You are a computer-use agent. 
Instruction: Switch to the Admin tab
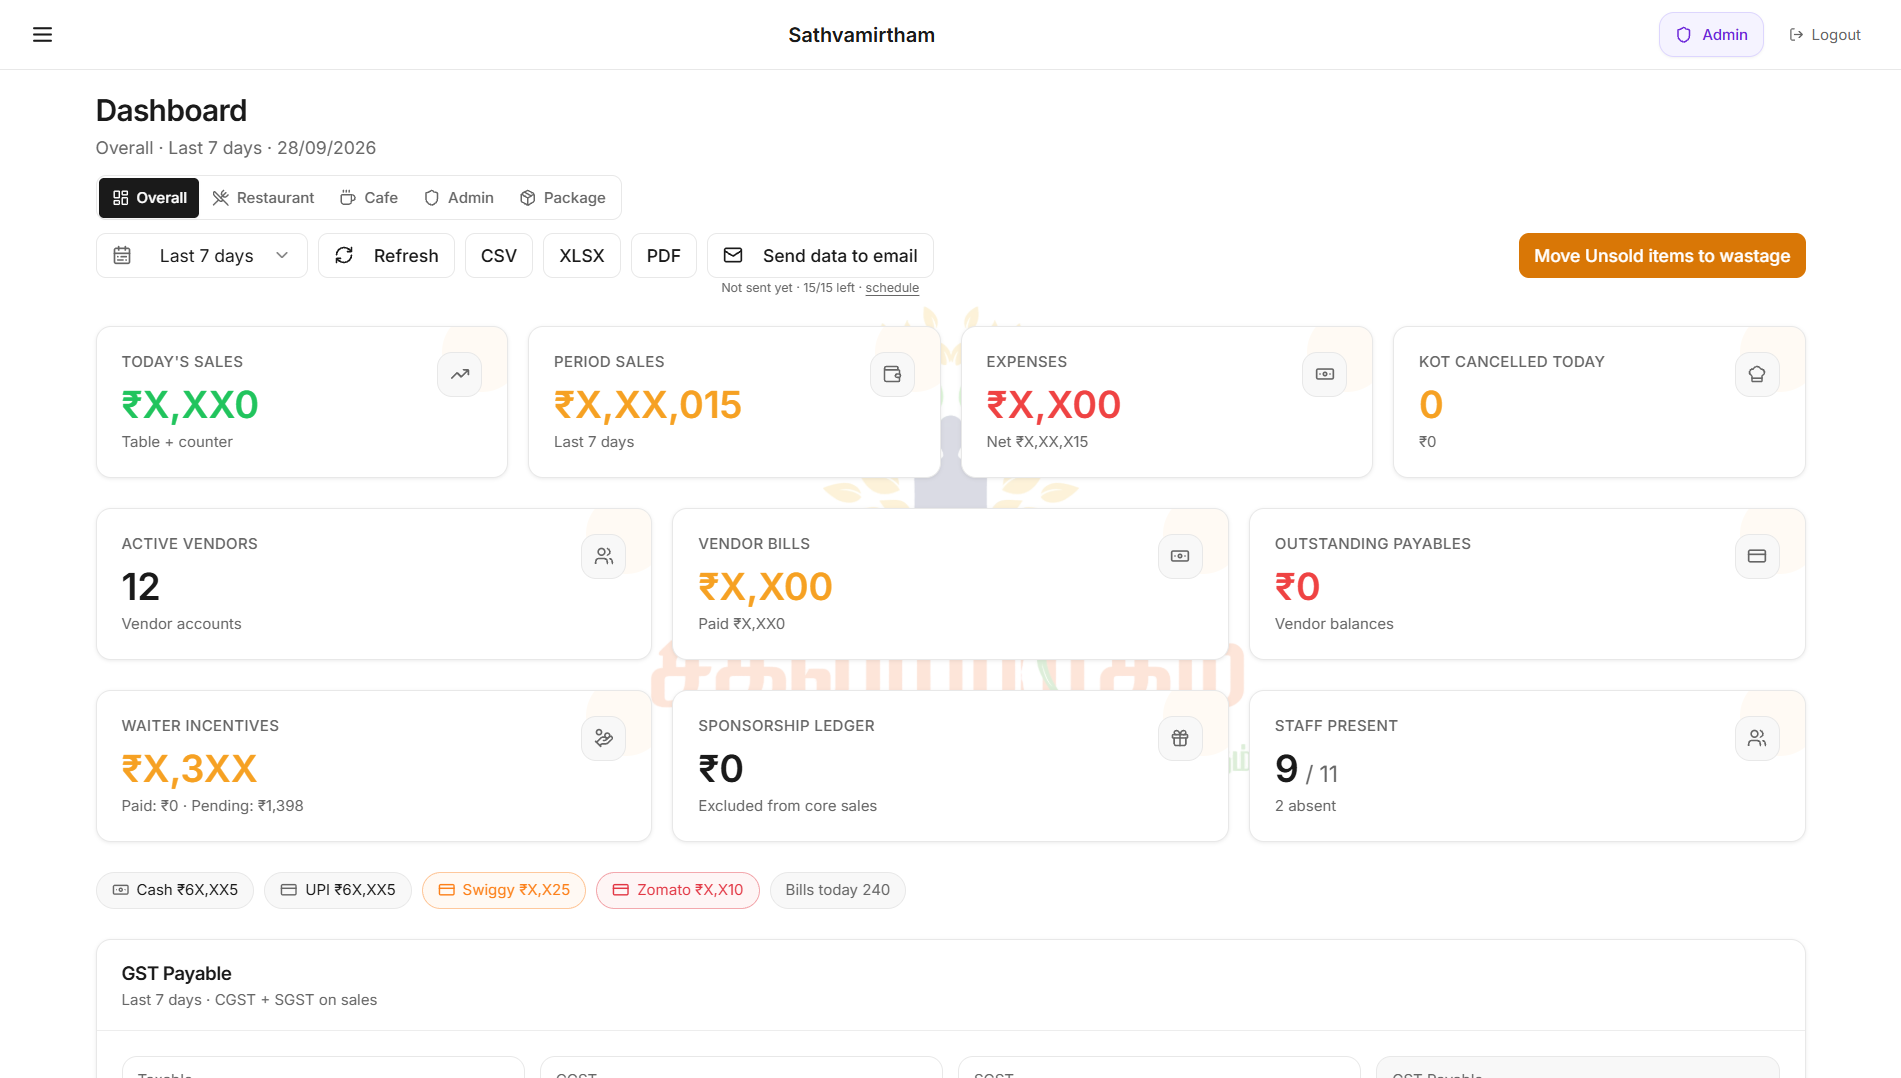coord(459,198)
